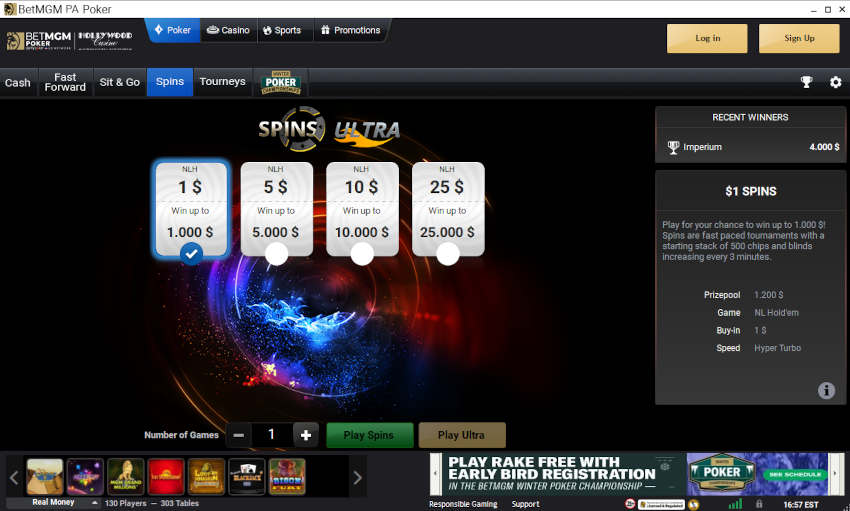The image size is (850, 511).
Task: Click the Log in button
Action: (x=707, y=38)
